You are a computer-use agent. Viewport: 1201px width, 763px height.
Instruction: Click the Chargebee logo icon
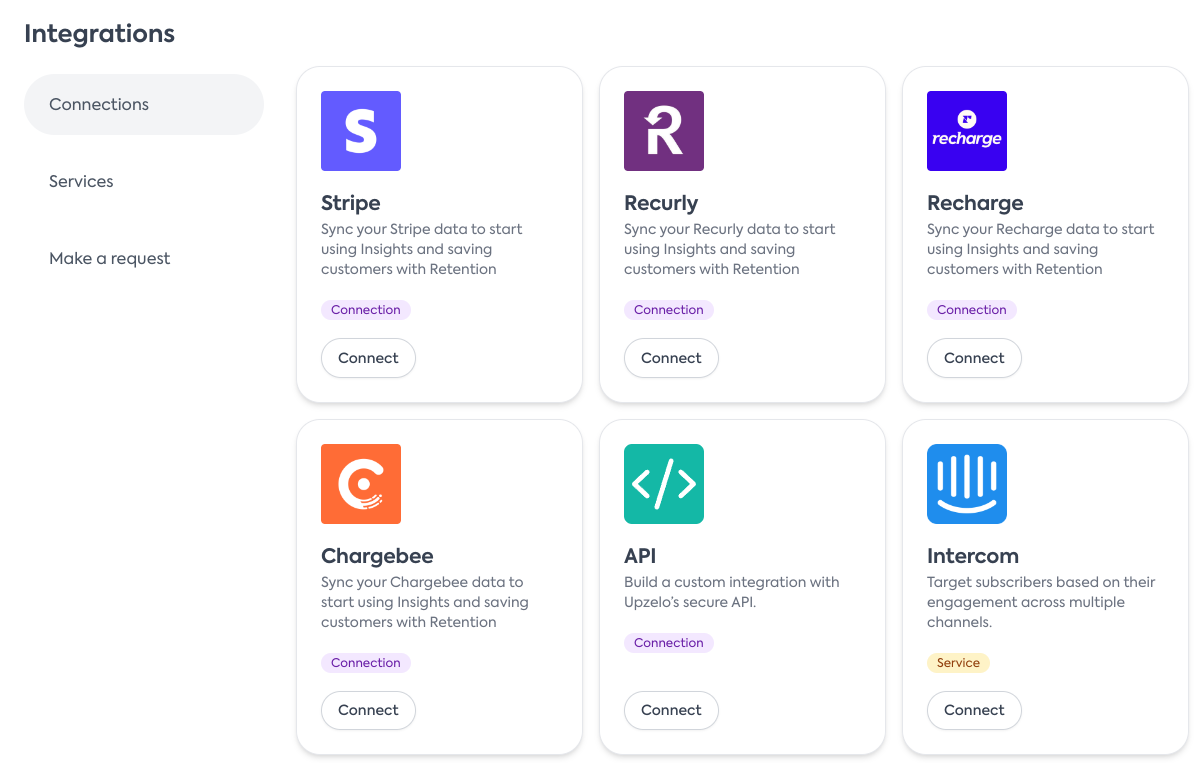(x=361, y=484)
